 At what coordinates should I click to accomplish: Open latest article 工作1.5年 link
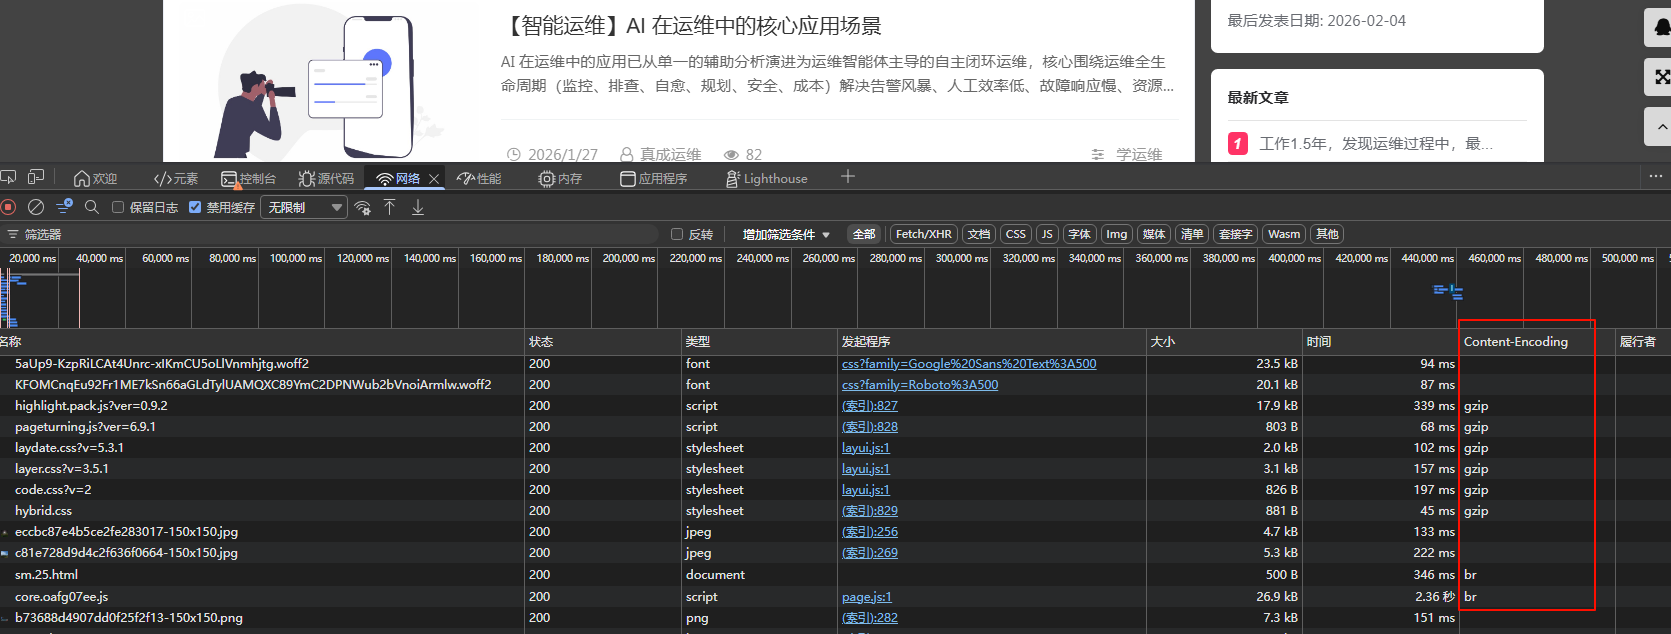pyautogui.click(x=1376, y=144)
